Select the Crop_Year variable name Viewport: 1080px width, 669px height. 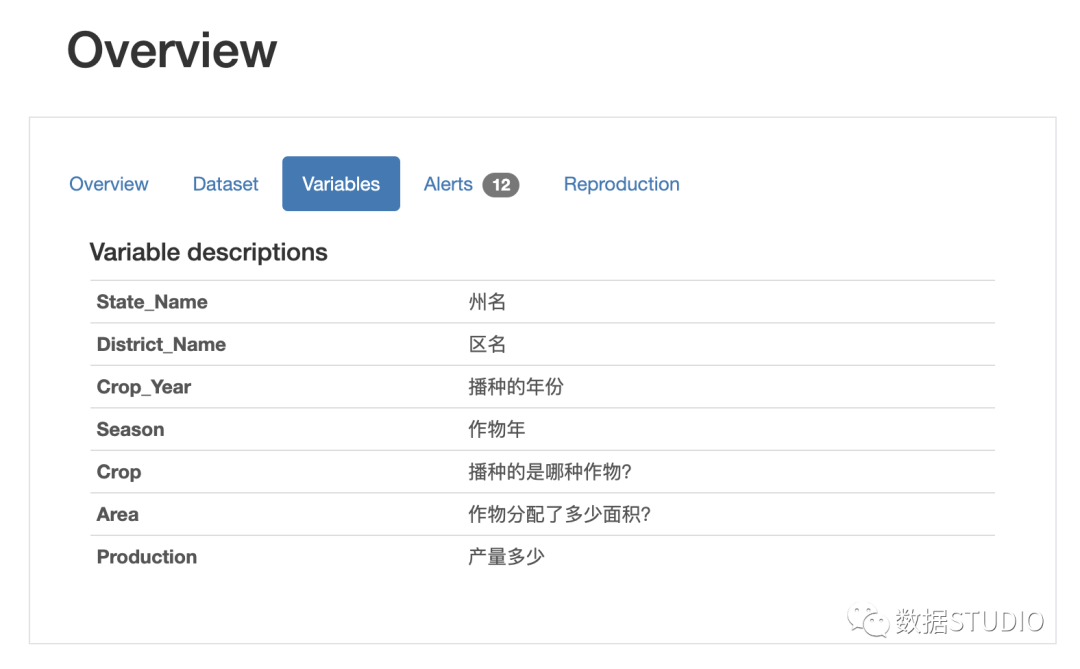[x=143, y=387]
